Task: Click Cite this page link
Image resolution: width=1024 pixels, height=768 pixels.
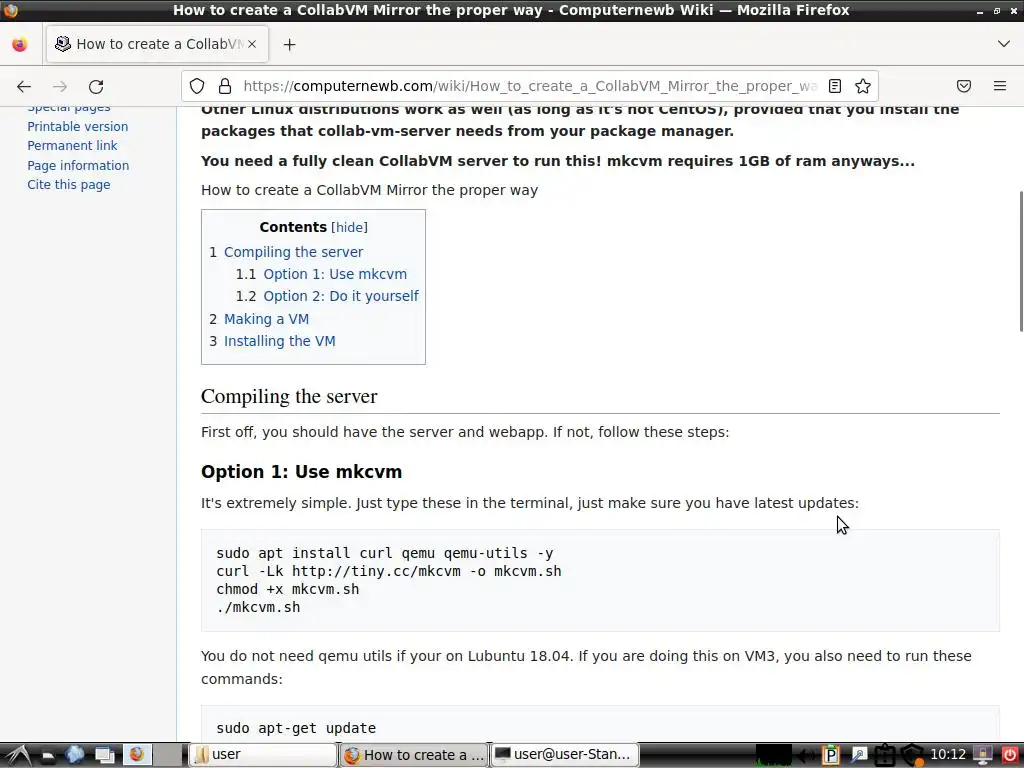Action: click(x=69, y=184)
